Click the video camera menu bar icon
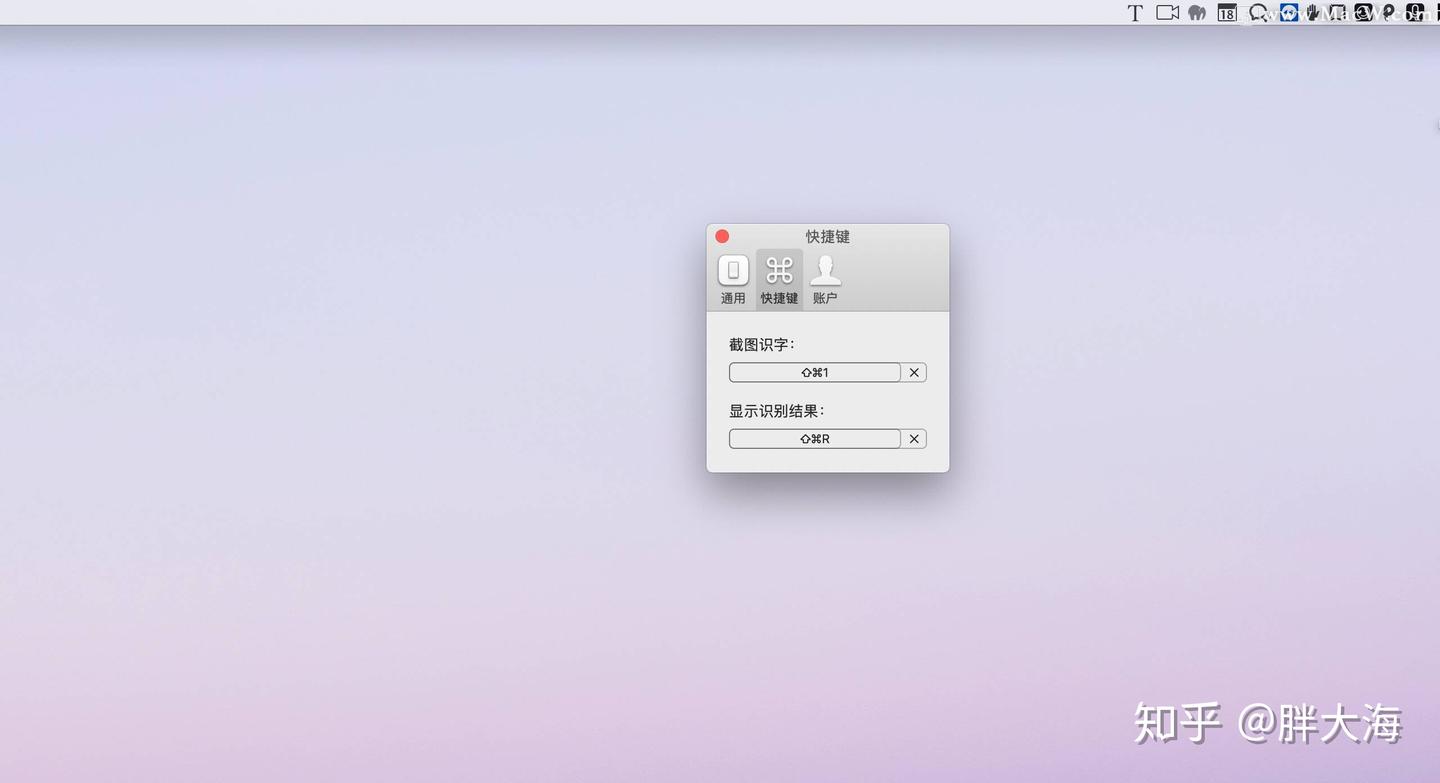 1167,13
